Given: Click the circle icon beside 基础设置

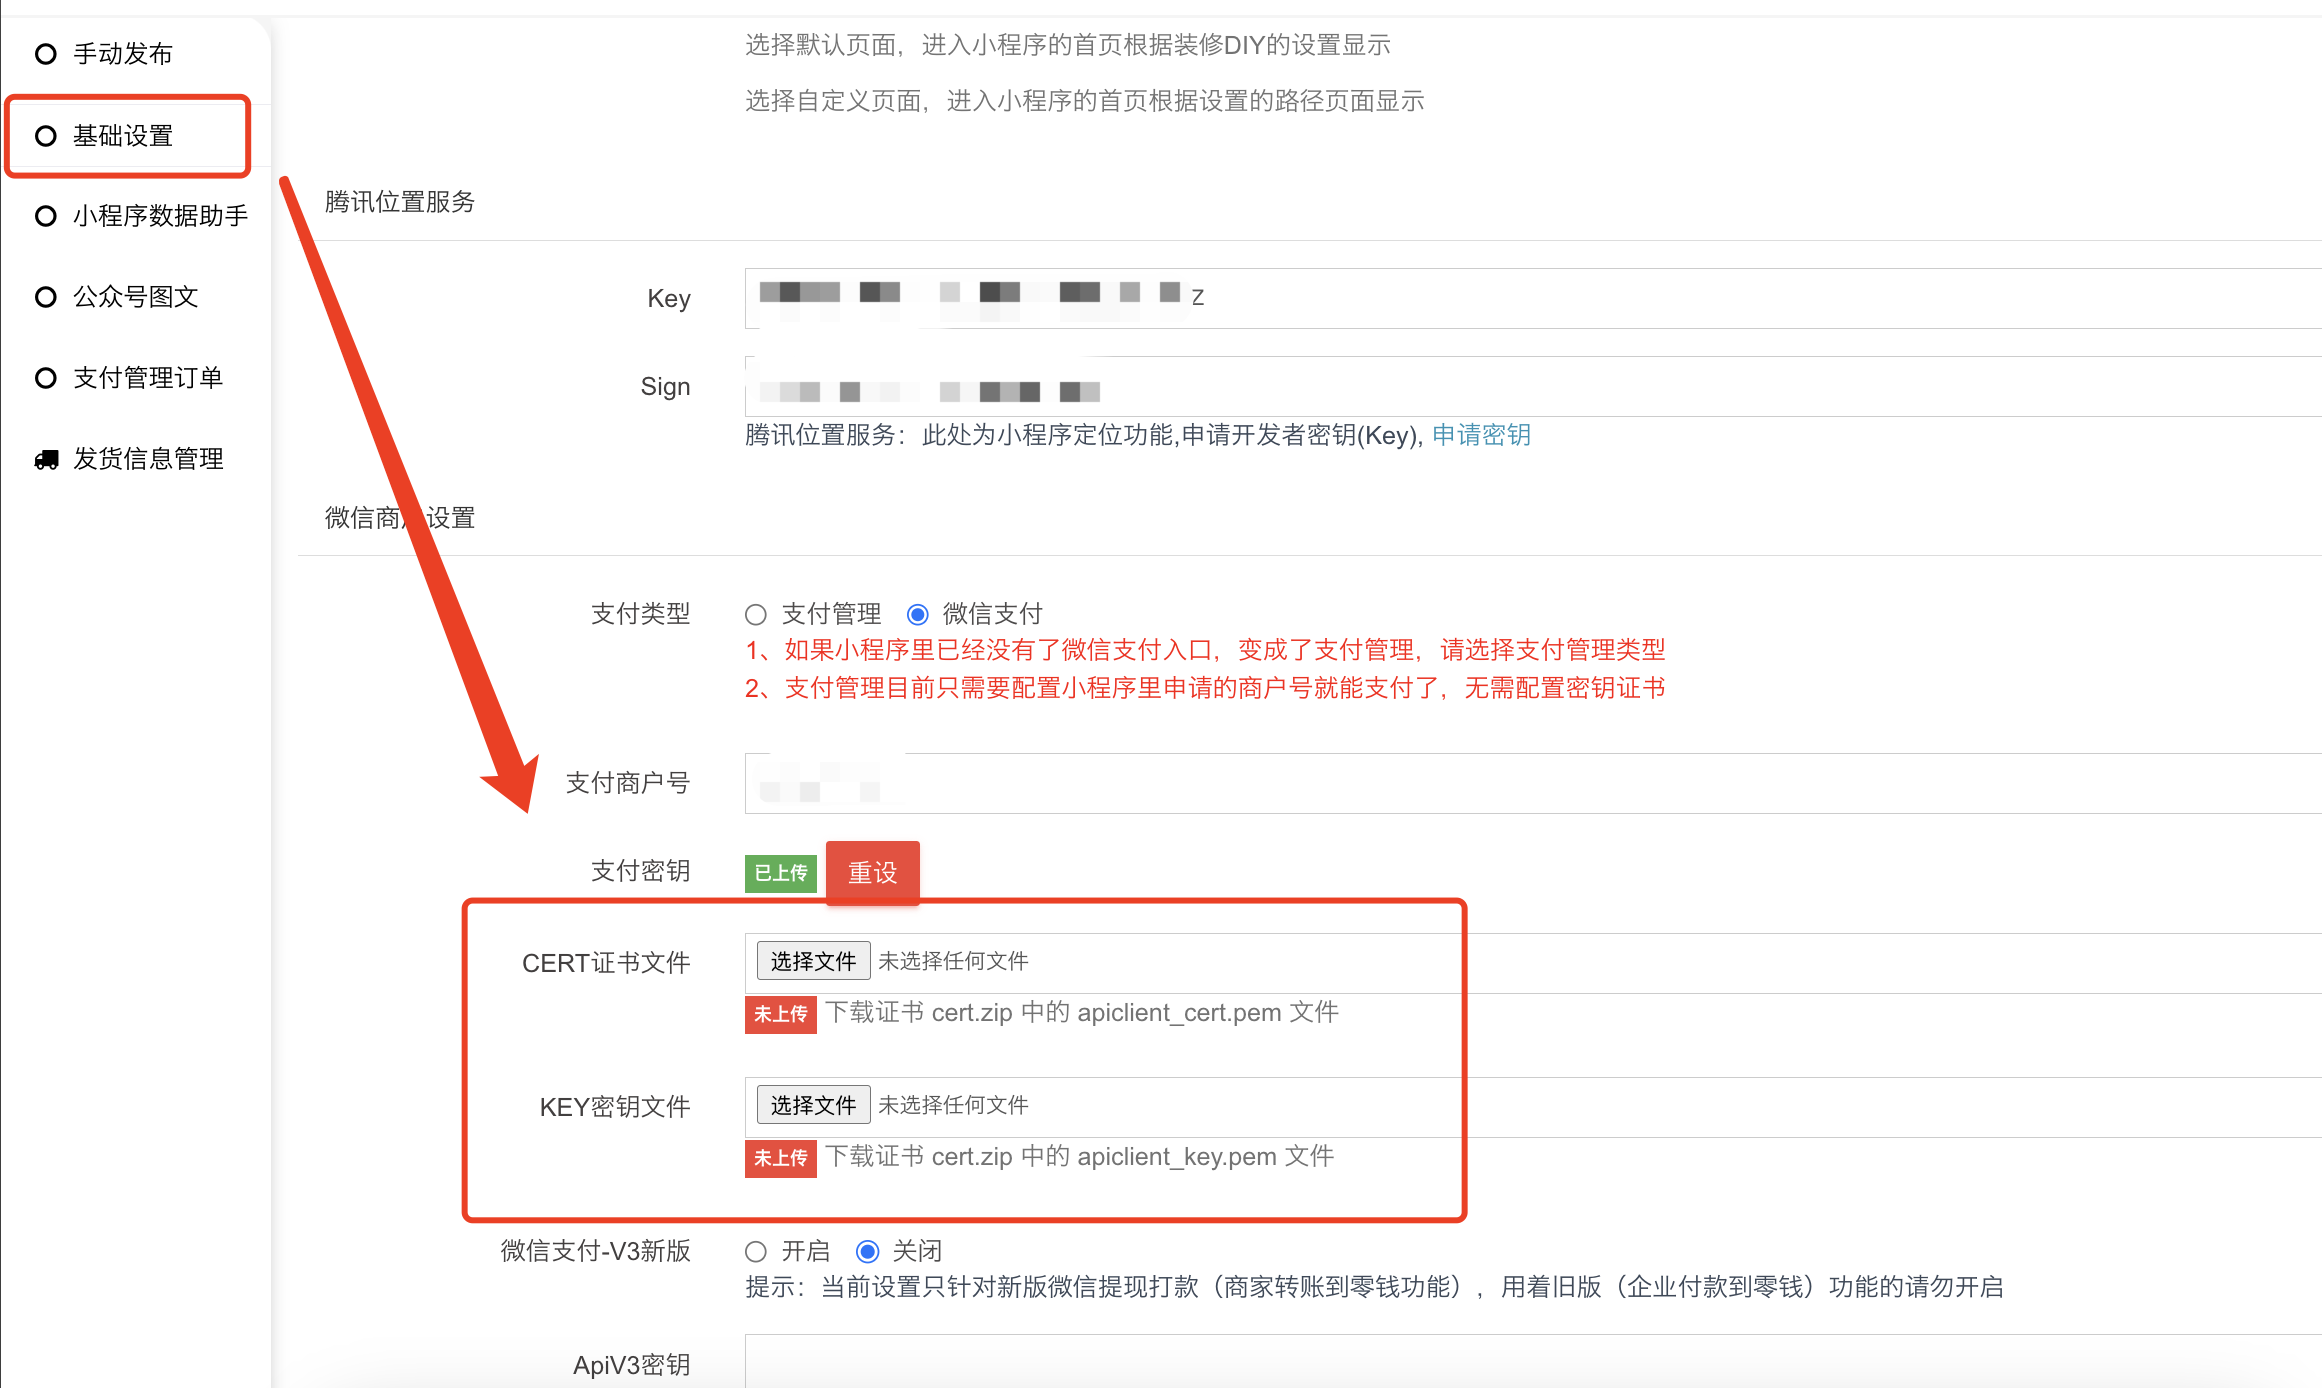Looking at the screenshot, I should pos(45,136).
